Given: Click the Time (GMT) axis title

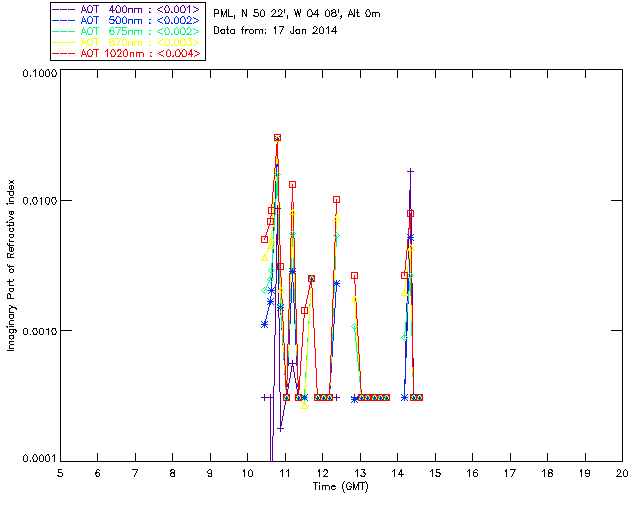Looking at the screenshot, I should click(341, 486).
